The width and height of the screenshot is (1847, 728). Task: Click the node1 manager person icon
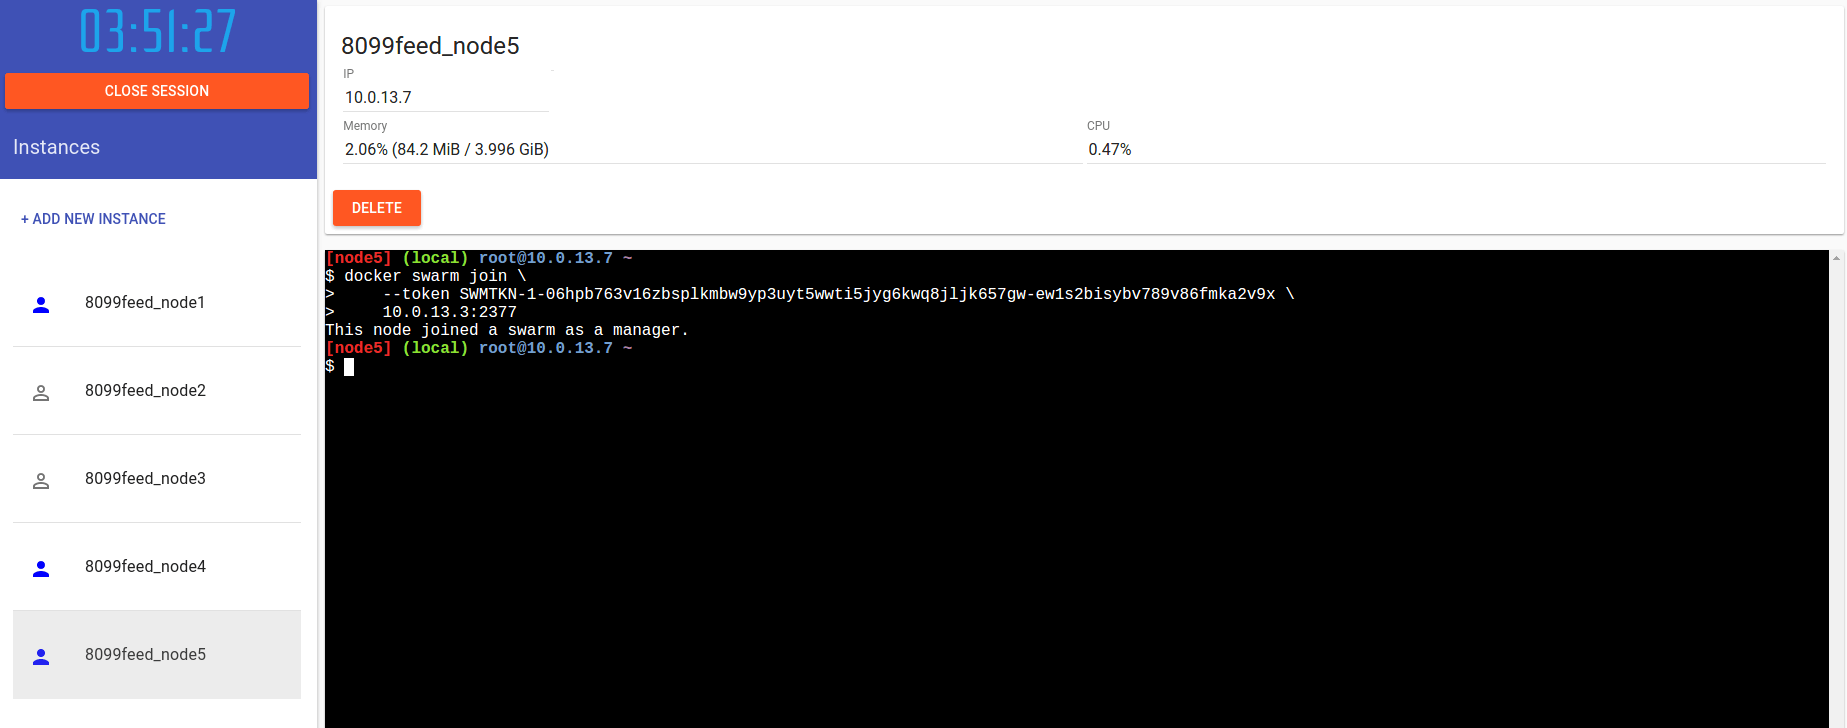41,305
